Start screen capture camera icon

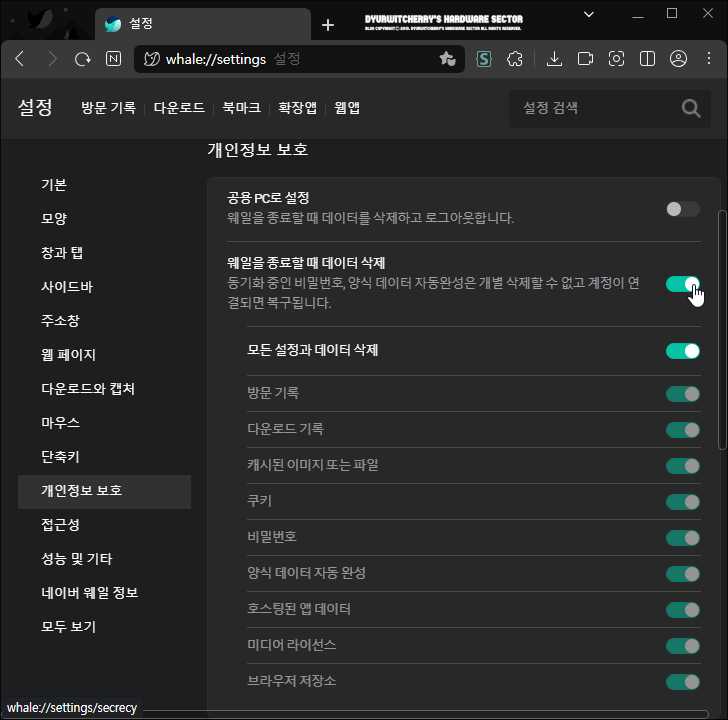click(x=616, y=59)
